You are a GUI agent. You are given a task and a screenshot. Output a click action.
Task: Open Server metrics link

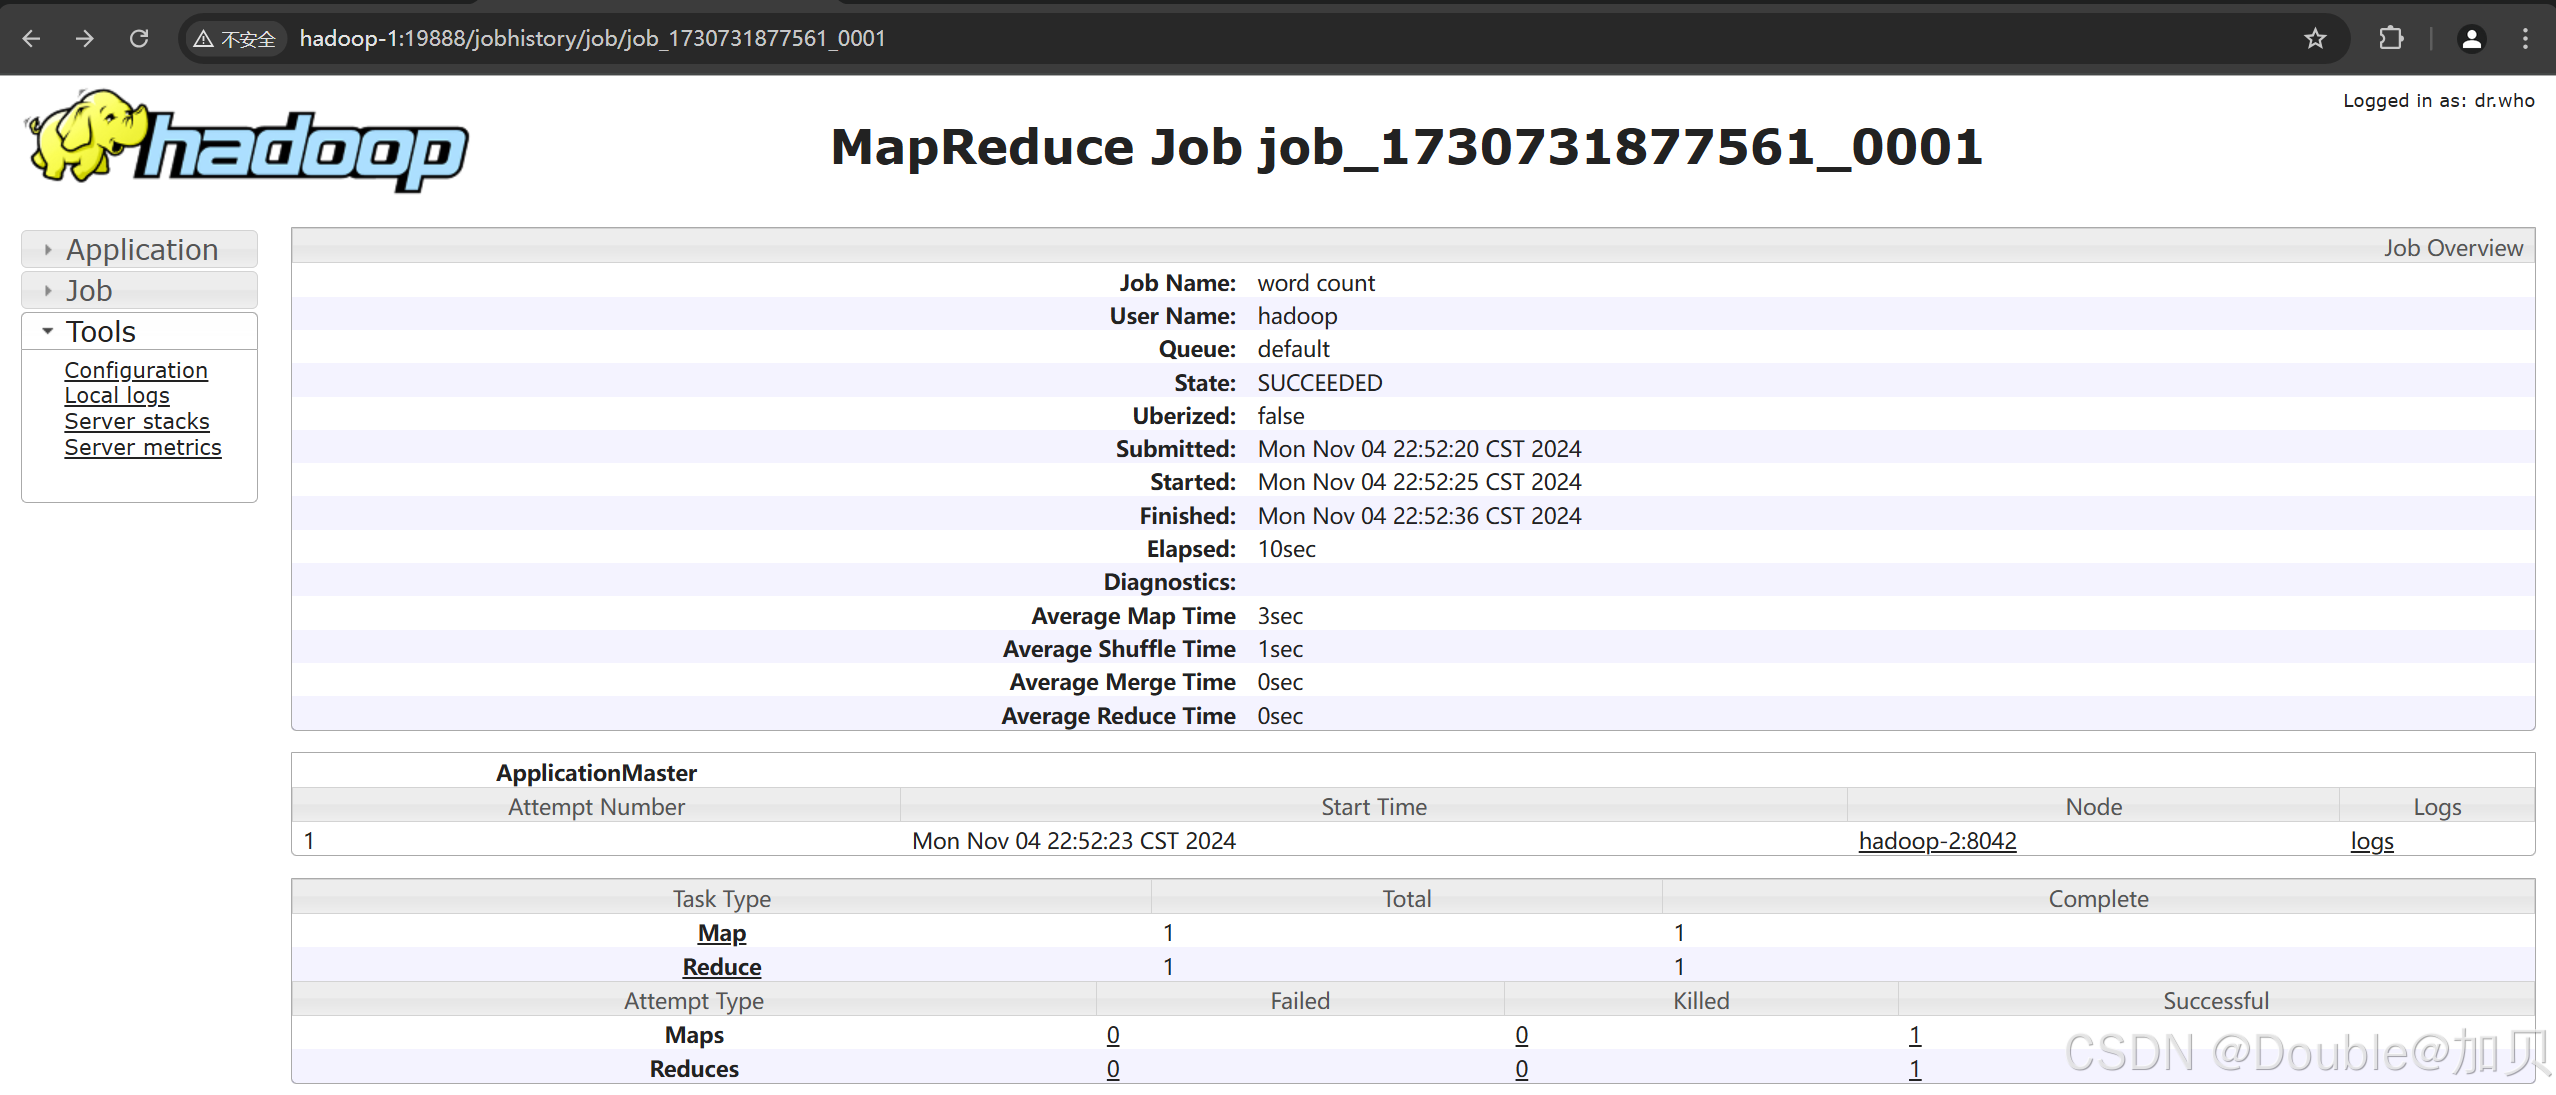click(143, 447)
